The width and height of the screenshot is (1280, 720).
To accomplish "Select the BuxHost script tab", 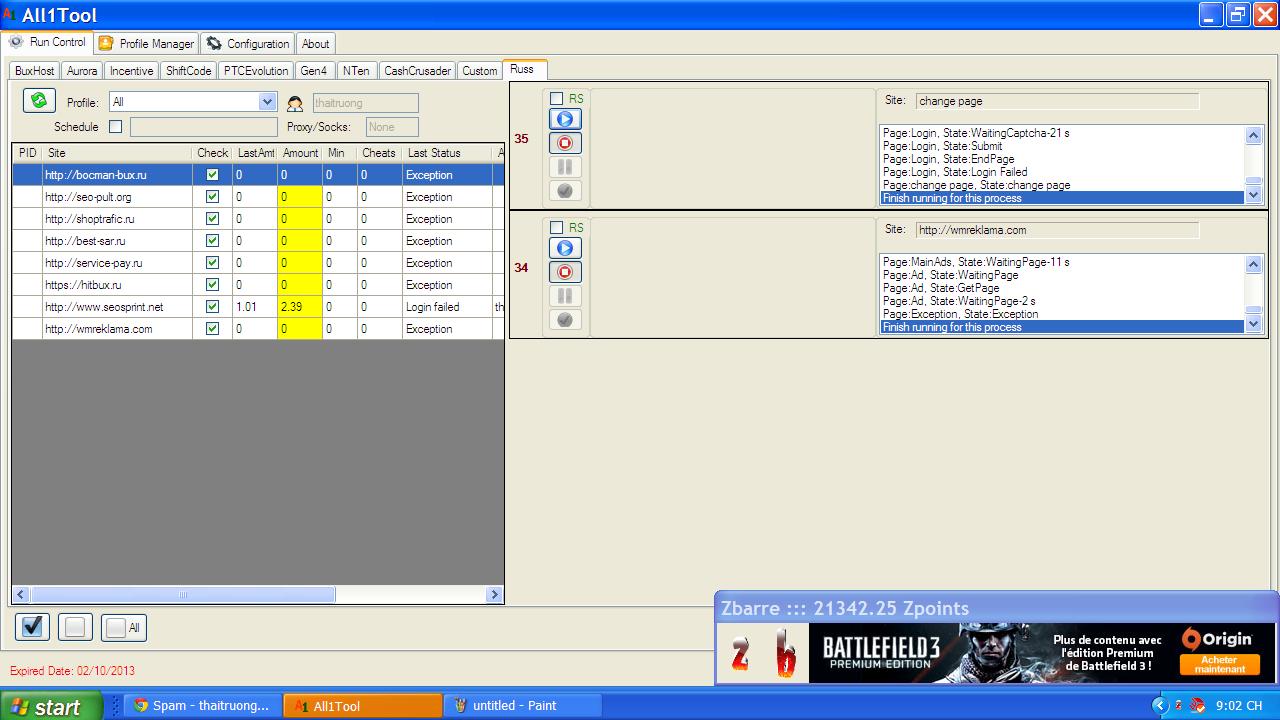I will coord(35,71).
